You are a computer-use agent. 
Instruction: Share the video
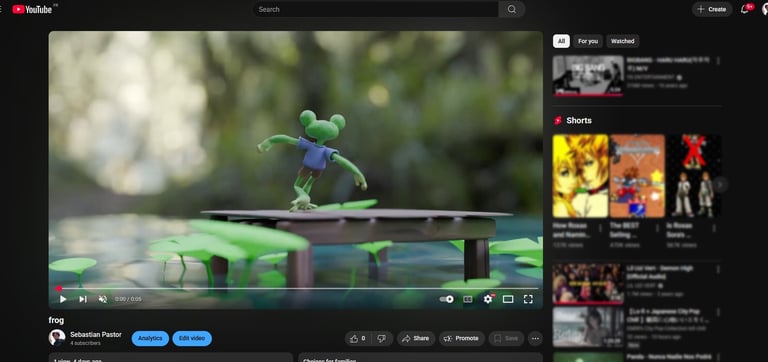pyautogui.click(x=416, y=338)
